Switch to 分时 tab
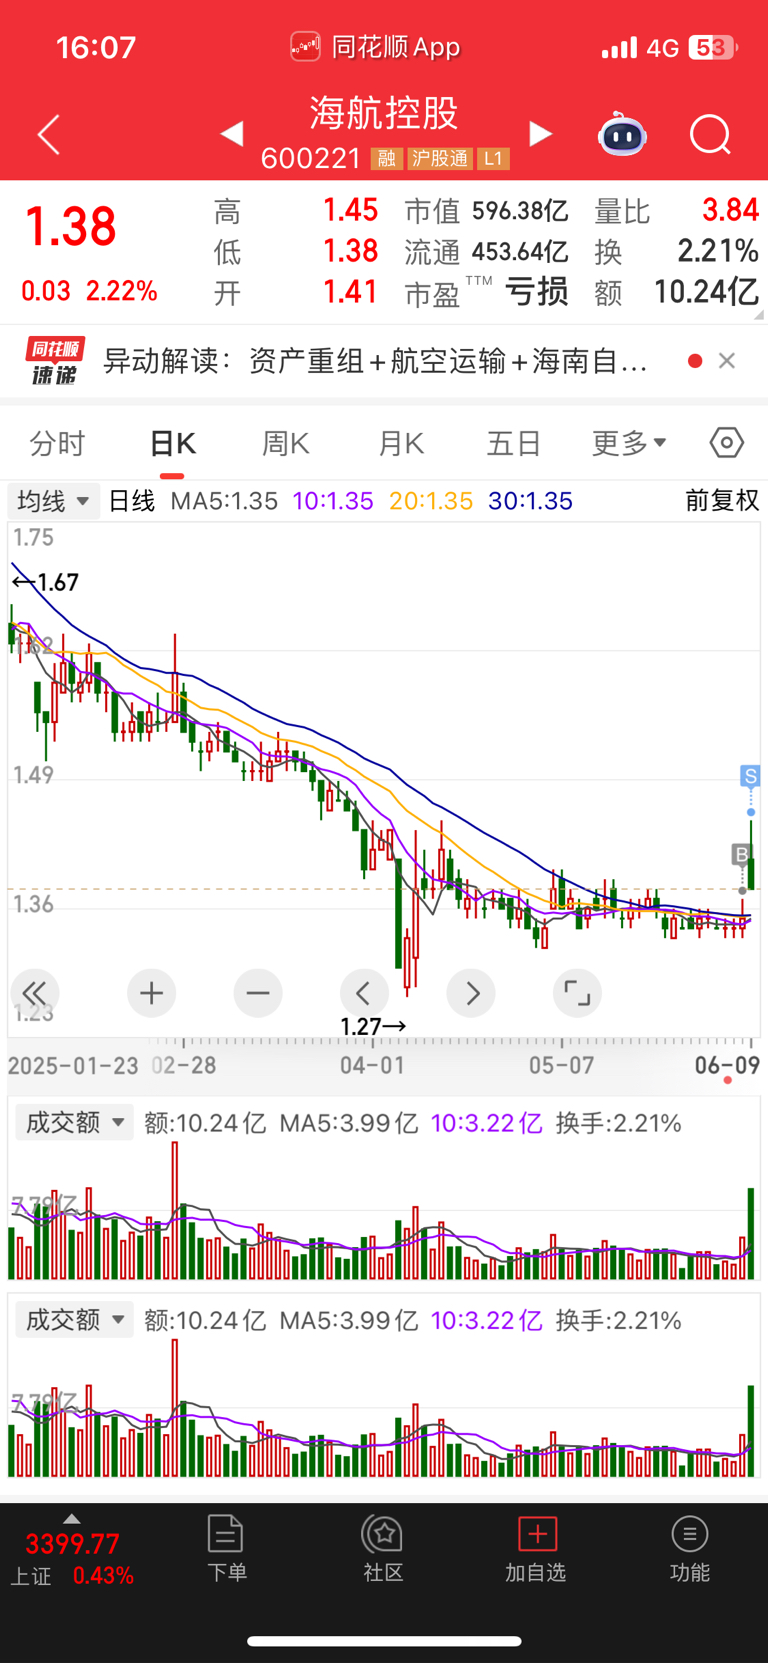This screenshot has height=1663, width=768. 57,443
